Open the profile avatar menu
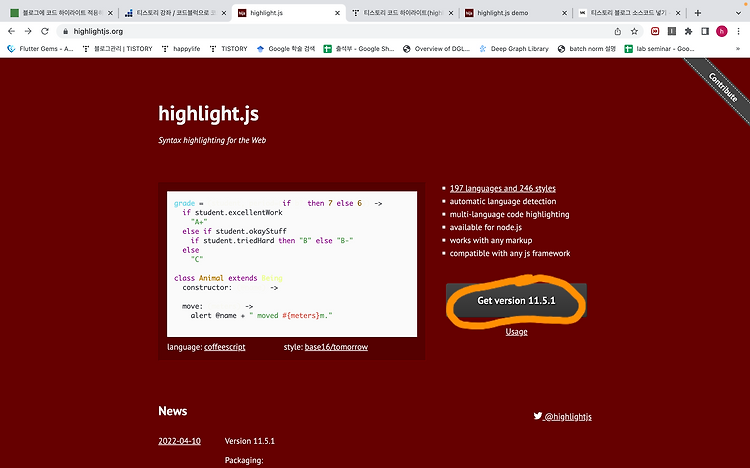 coord(722,31)
